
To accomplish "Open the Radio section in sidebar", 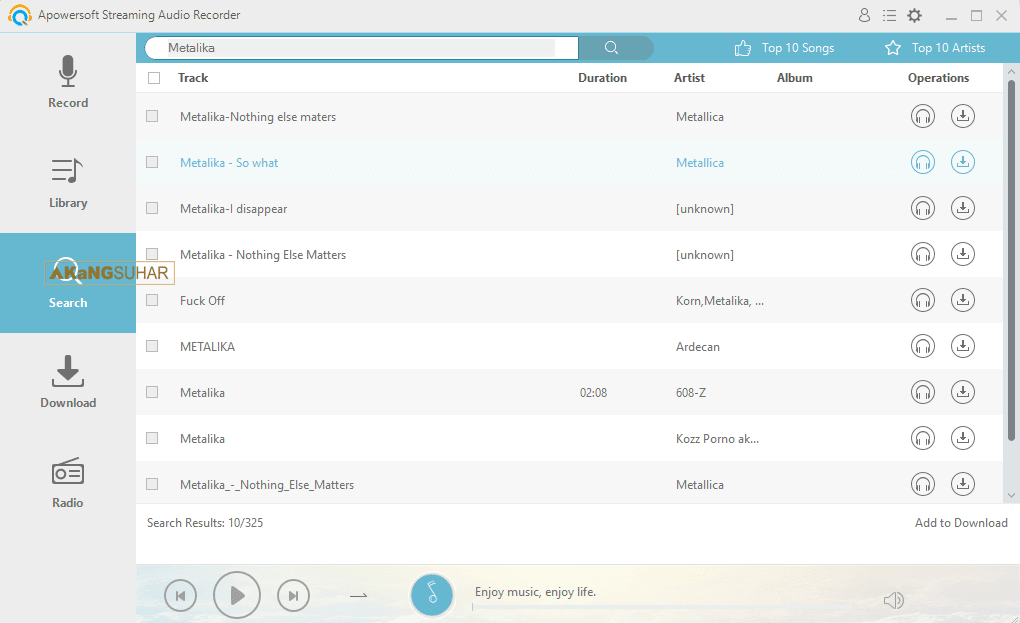I will pyautogui.click(x=68, y=483).
